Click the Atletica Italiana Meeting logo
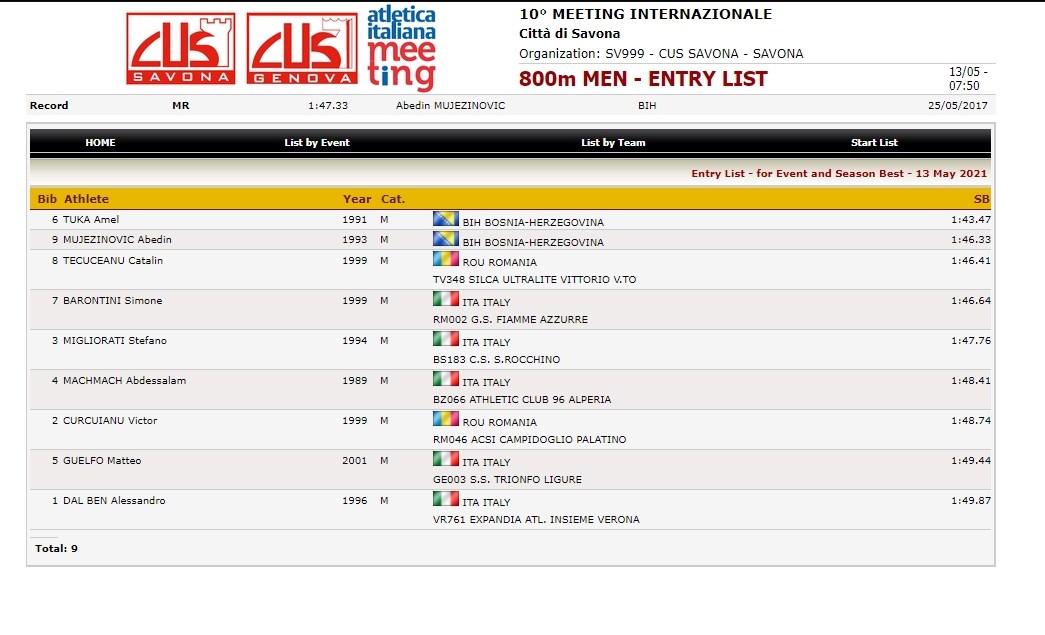This screenshot has width=1045, height=635. 401,48
